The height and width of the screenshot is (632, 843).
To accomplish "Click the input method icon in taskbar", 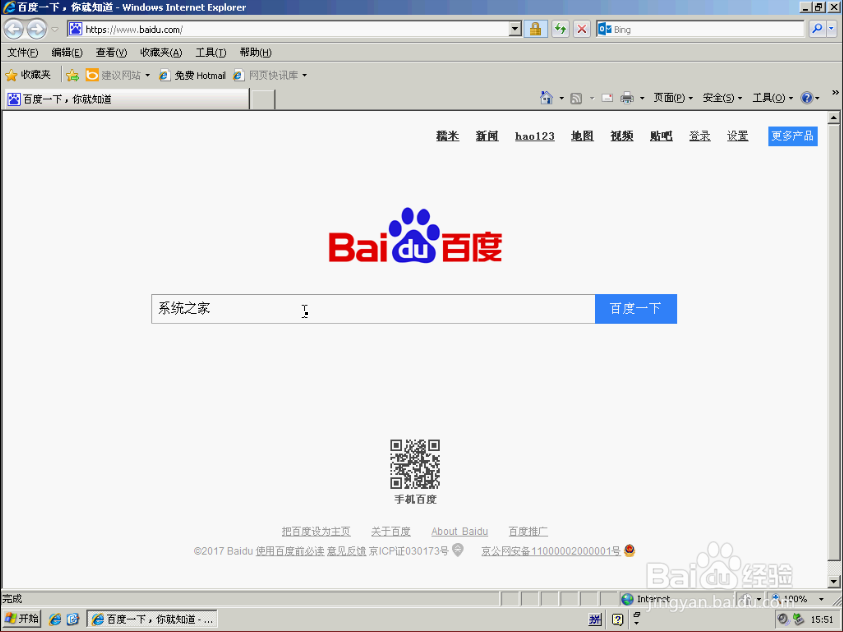I will pos(595,620).
